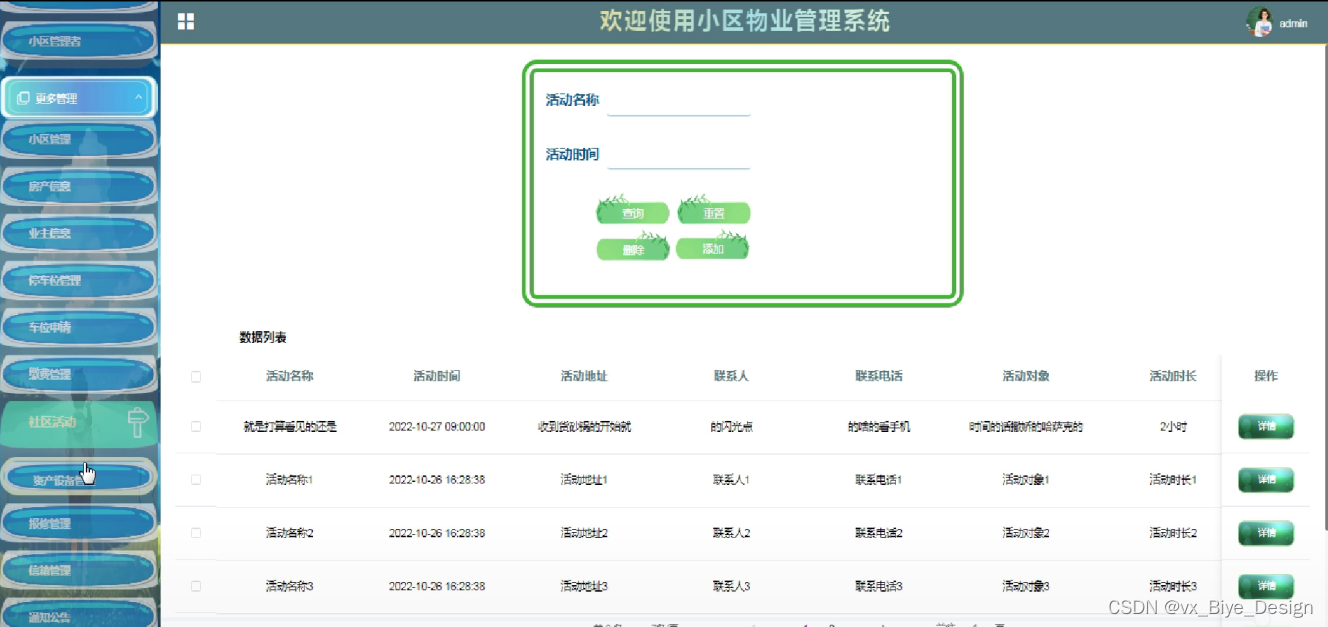Open 小区管理 sidebar item

tap(79, 140)
